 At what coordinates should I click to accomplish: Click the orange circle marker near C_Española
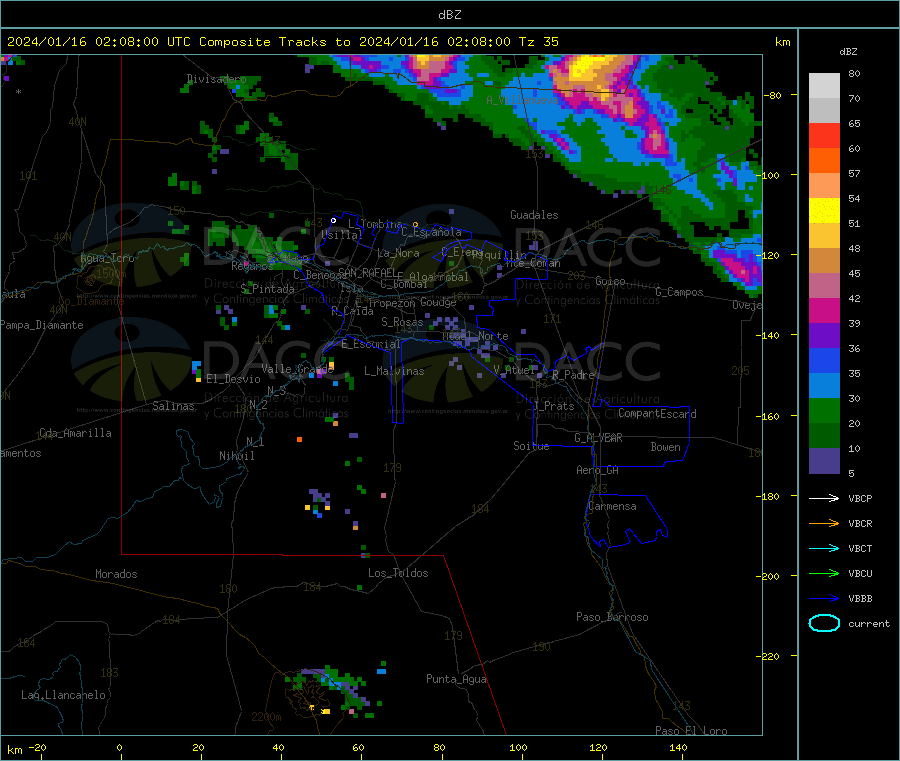[x=416, y=224]
